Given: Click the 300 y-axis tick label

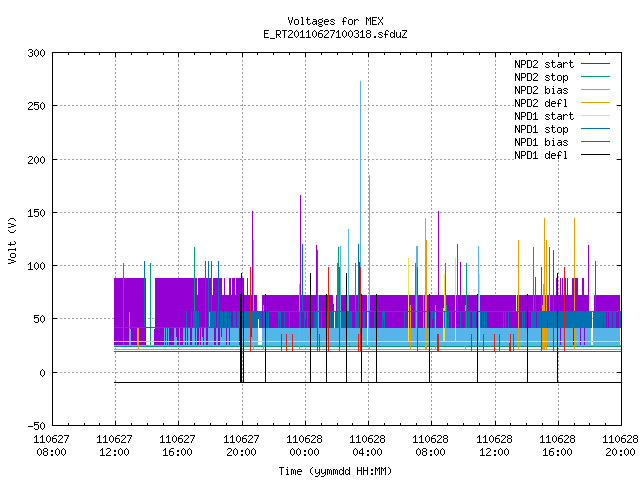Looking at the screenshot, I should 36,53.
